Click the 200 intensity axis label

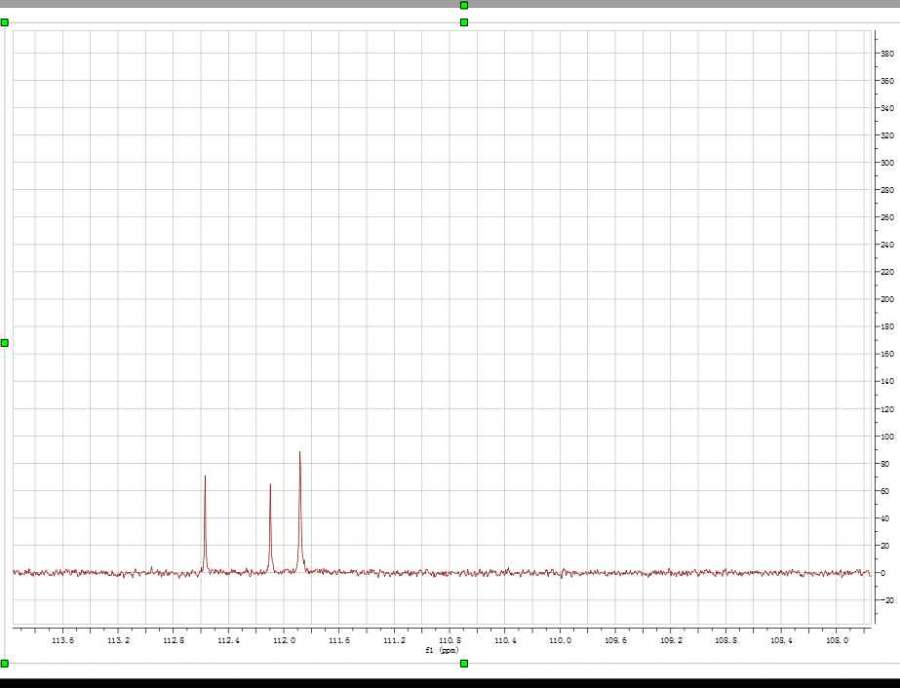click(887, 299)
